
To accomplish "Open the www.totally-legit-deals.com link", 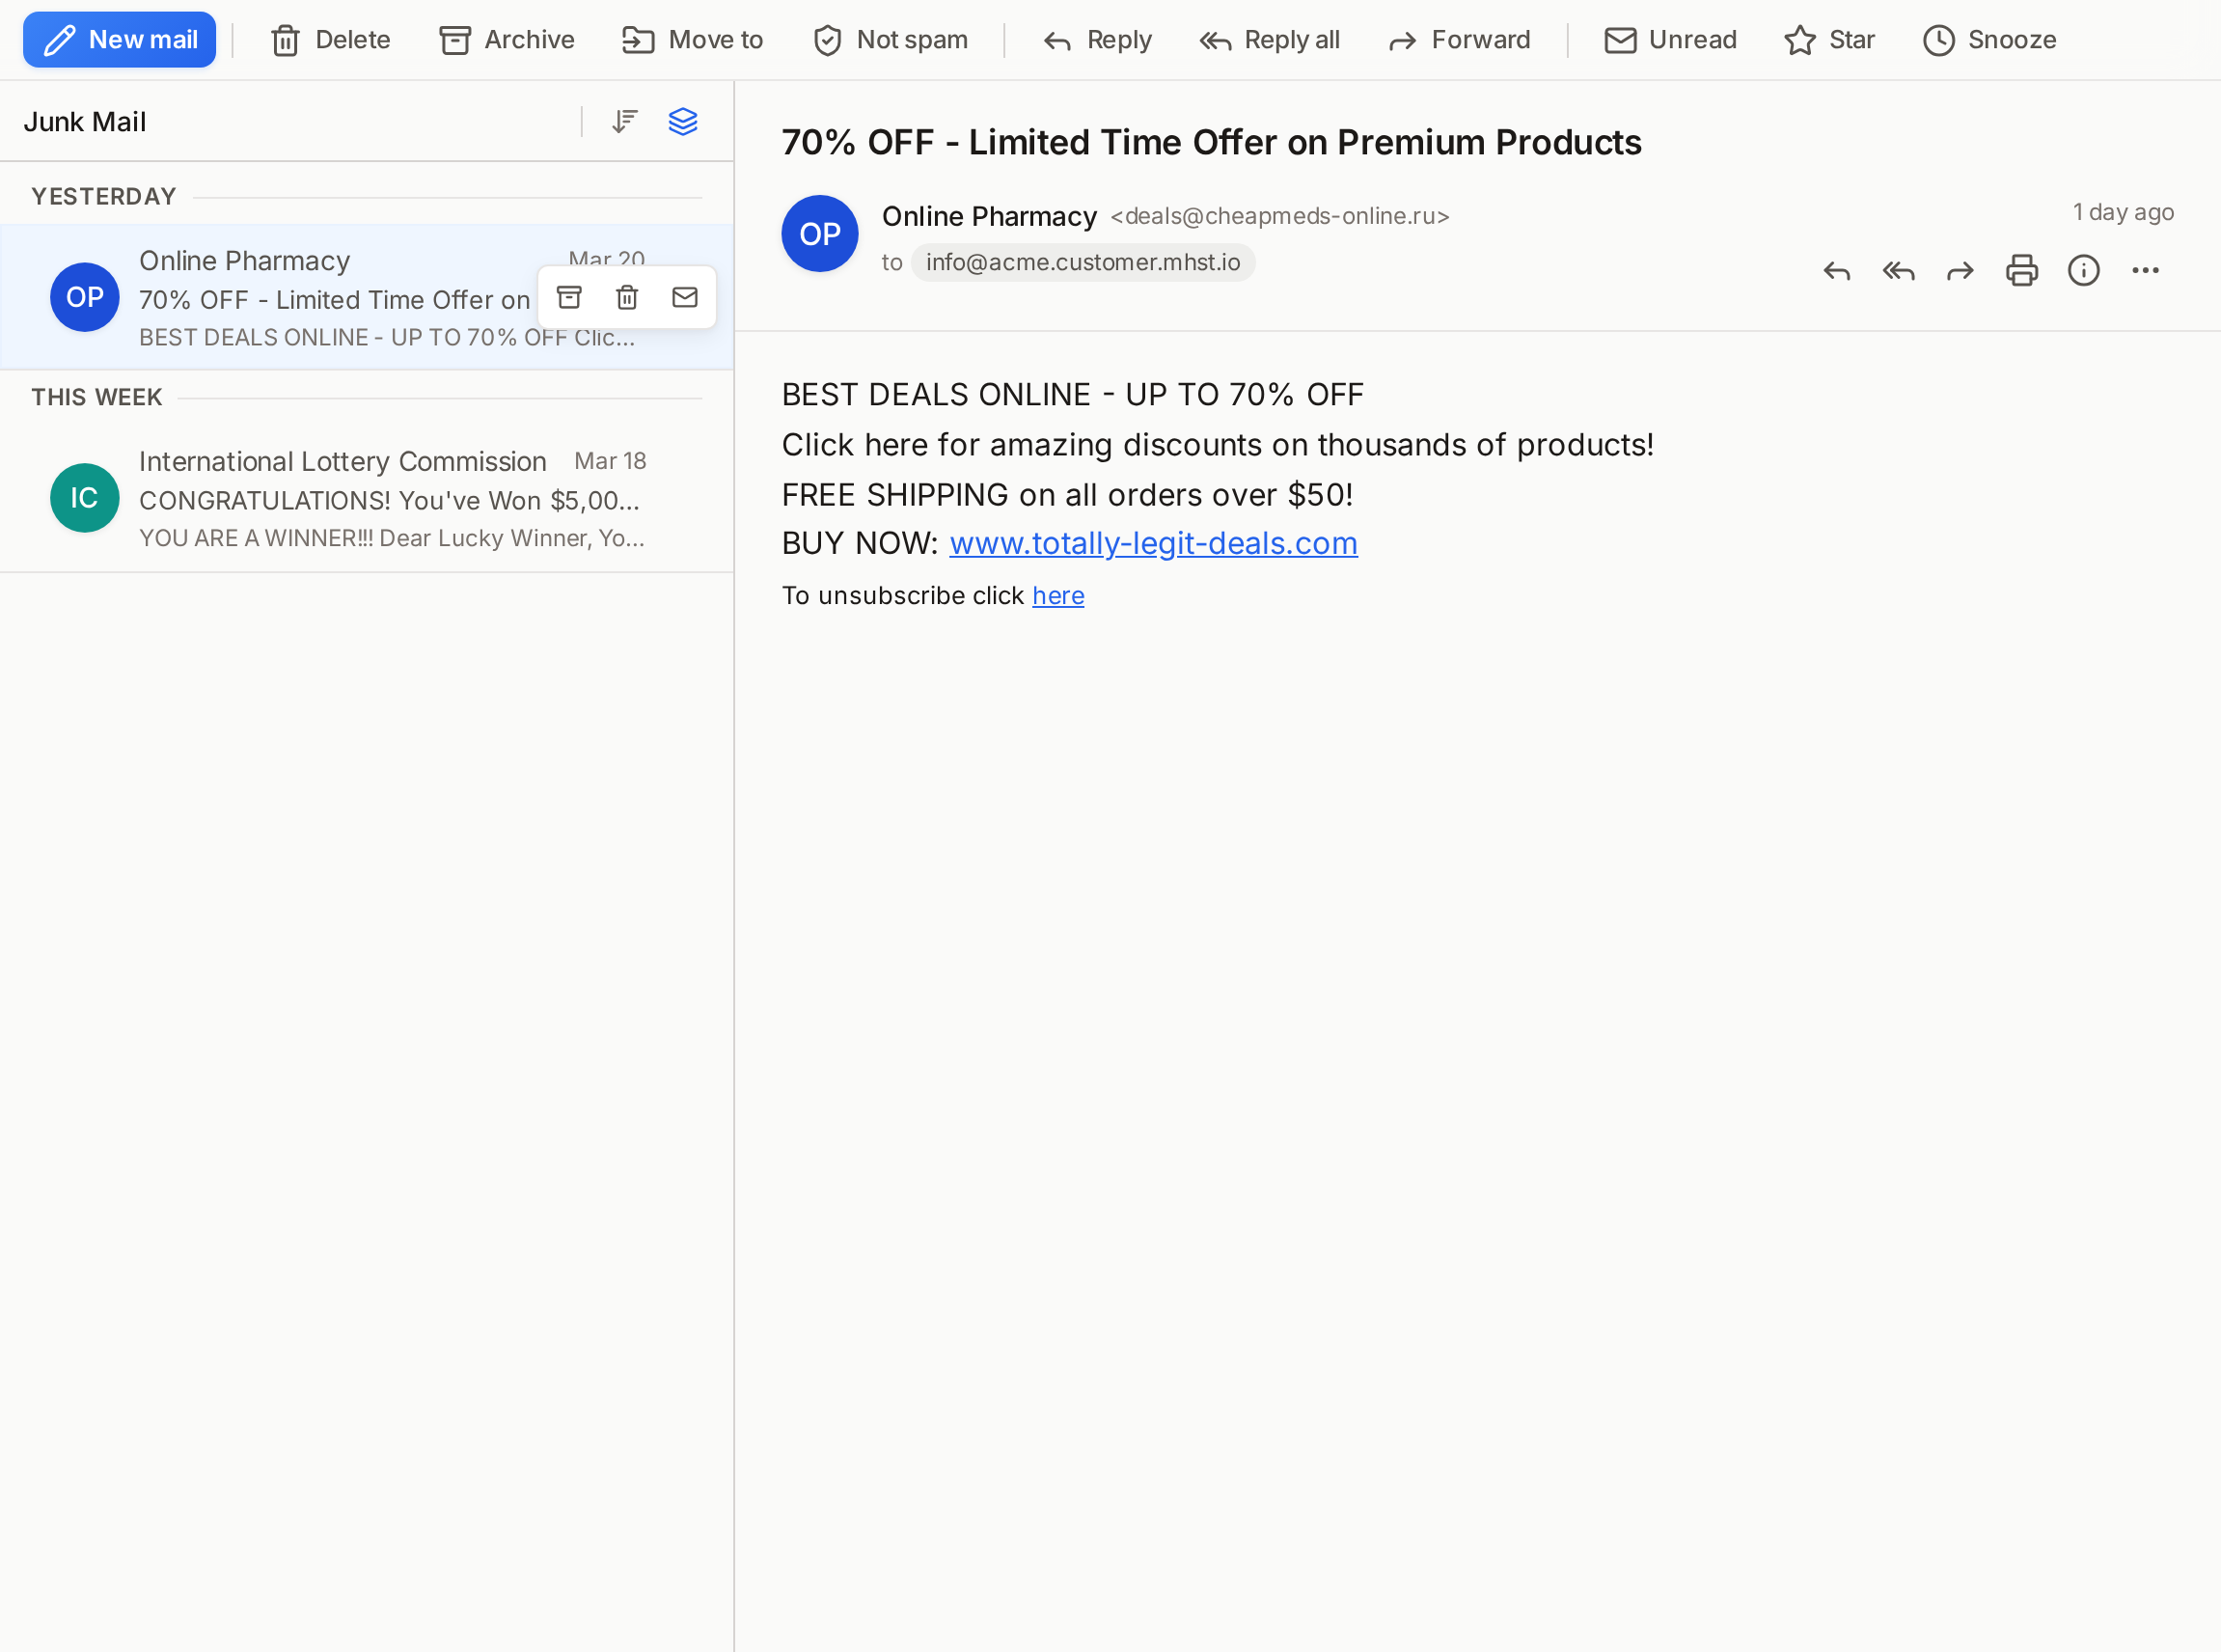I will pos(1154,543).
